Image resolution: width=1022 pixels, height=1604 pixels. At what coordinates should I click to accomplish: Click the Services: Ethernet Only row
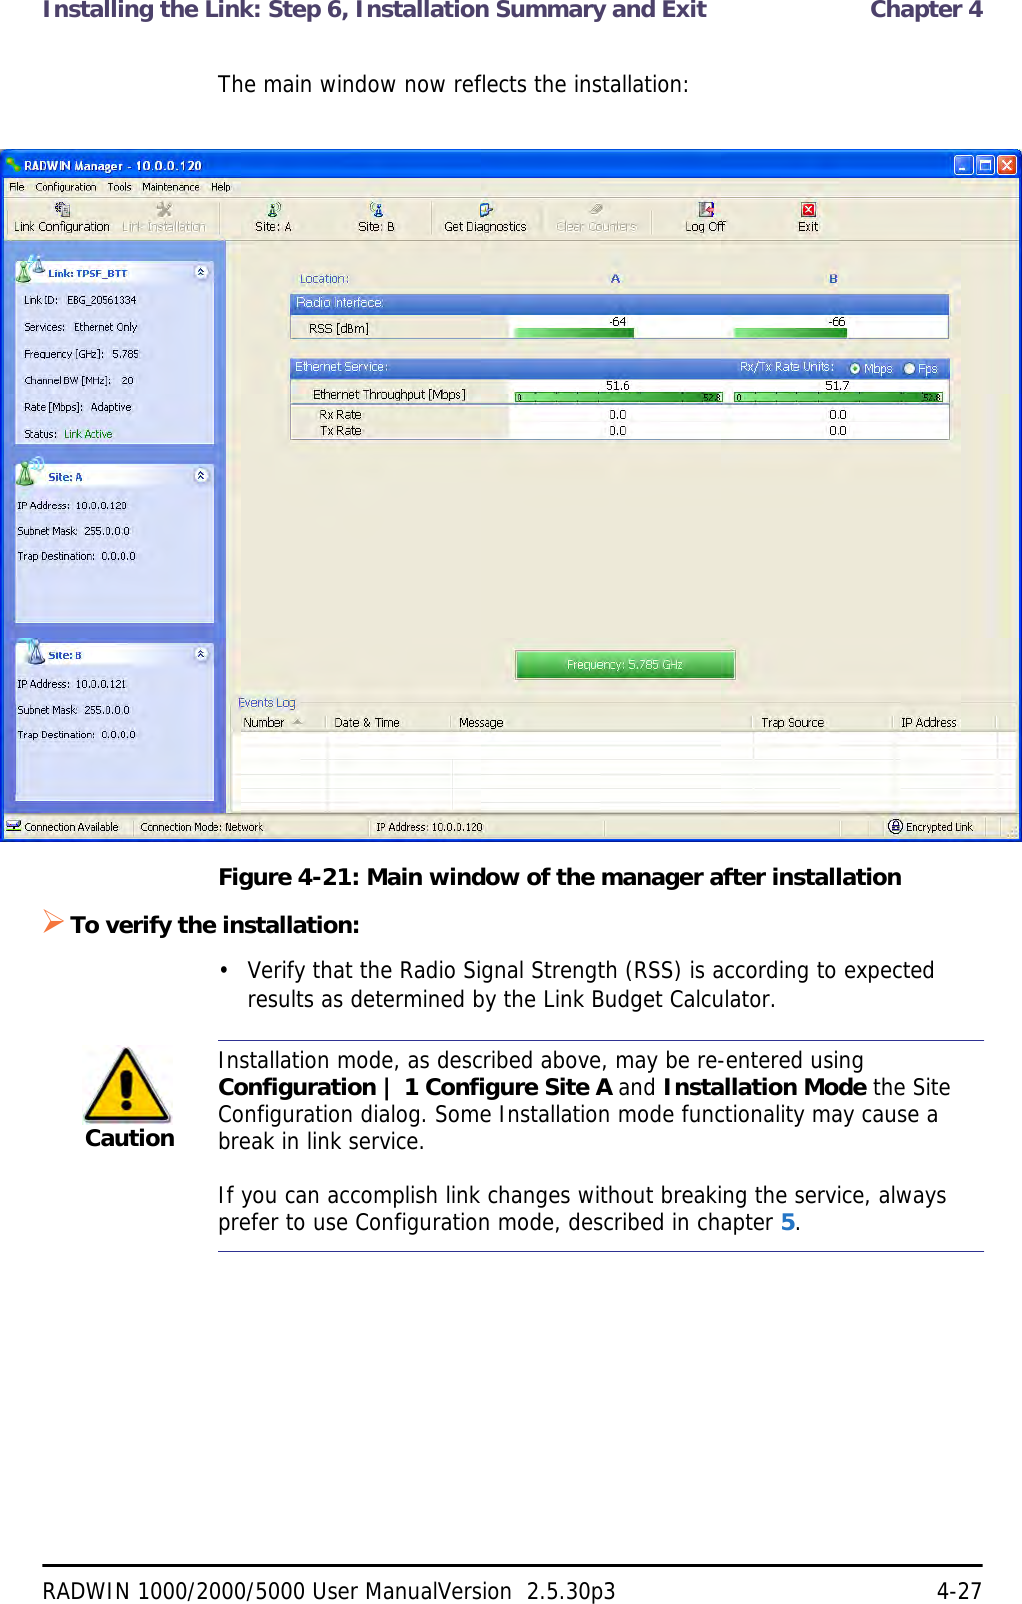(81, 327)
